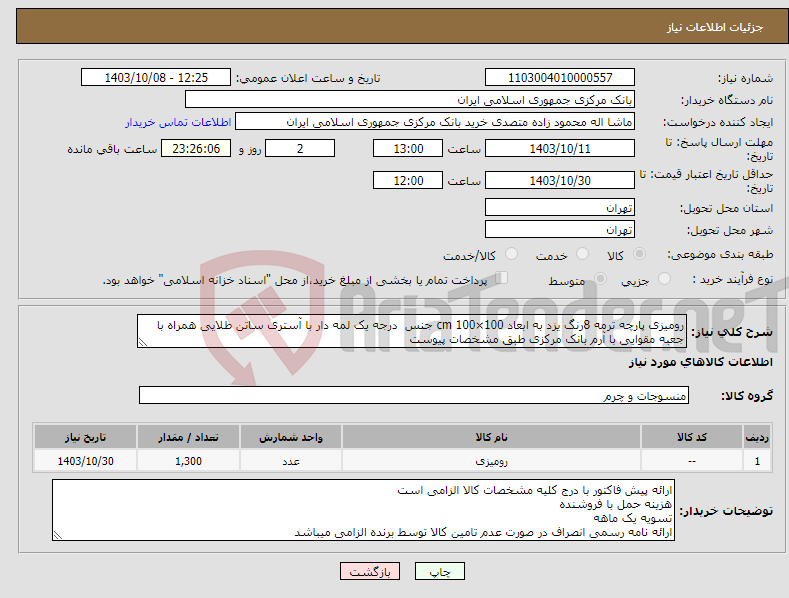Click the unit cell عدد
The width and height of the screenshot is (789, 598).
[x=291, y=461]
